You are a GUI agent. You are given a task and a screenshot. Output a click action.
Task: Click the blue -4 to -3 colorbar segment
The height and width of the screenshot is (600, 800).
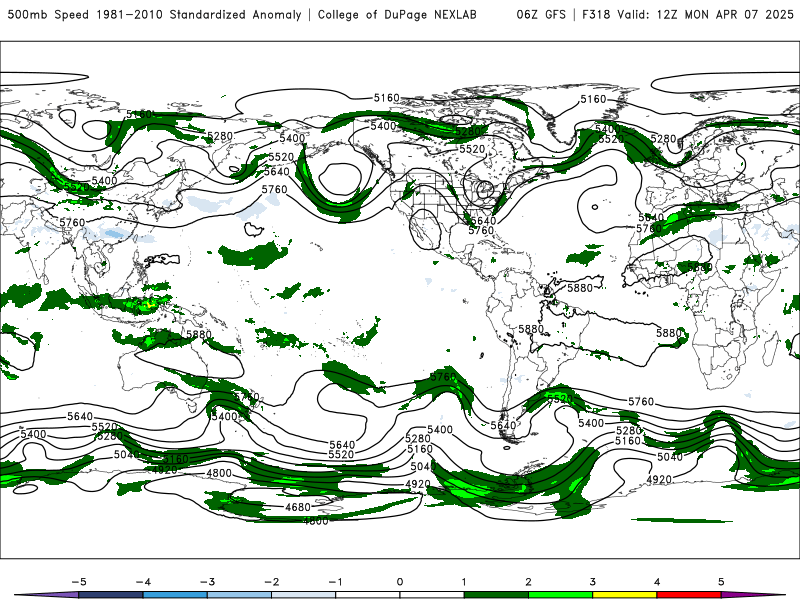(175, 595)
